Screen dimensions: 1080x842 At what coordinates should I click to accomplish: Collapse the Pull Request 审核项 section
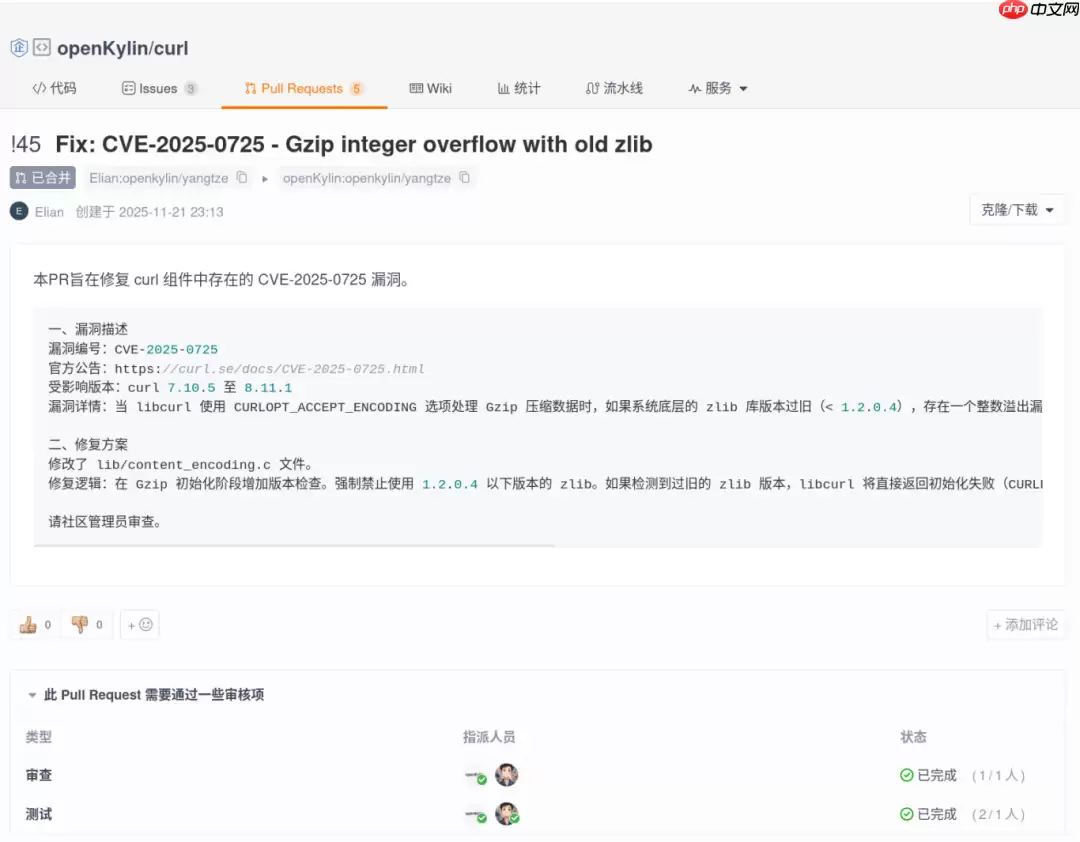point(35,694)
